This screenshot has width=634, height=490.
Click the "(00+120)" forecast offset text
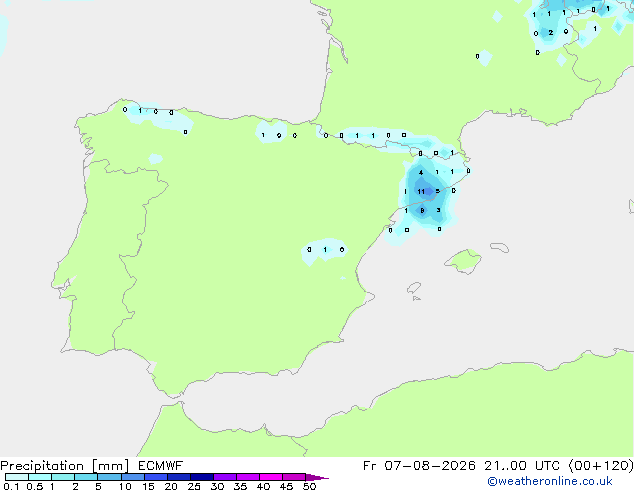point(601,466)
